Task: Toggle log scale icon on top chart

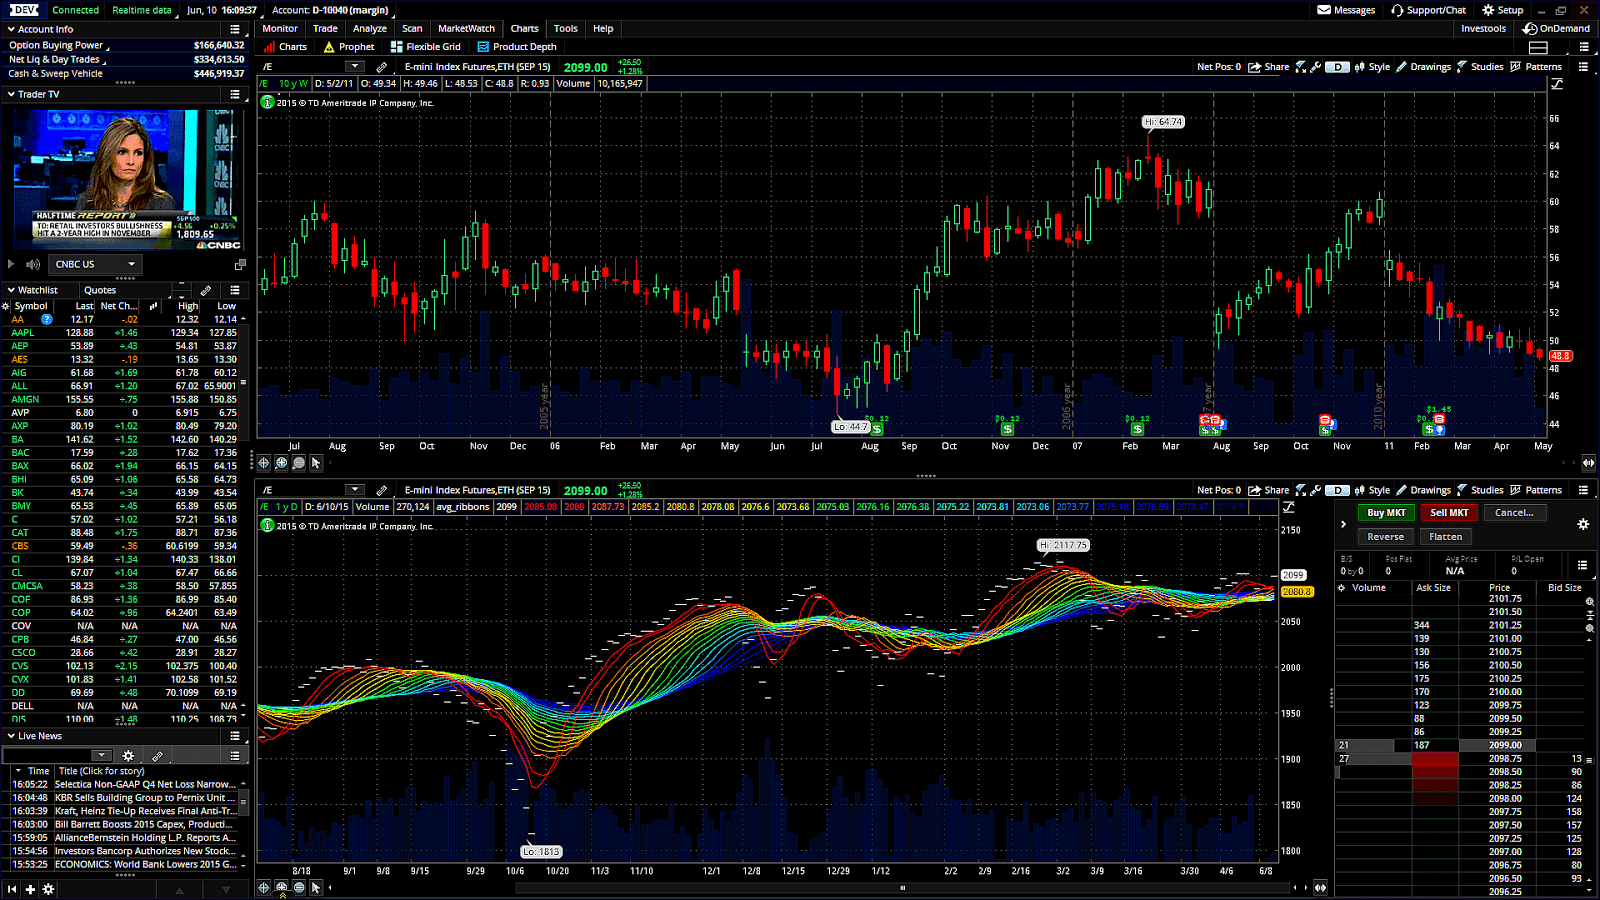Action: pyautogui.click(x=1557, y=84)
